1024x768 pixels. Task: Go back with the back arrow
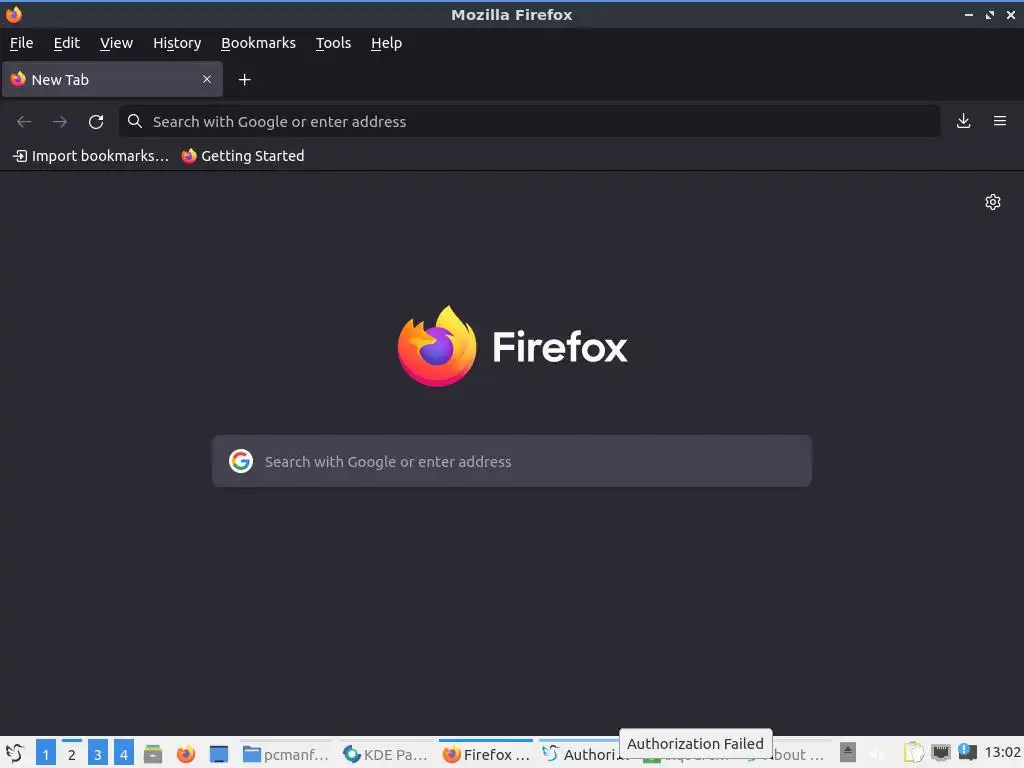[24, 121]
